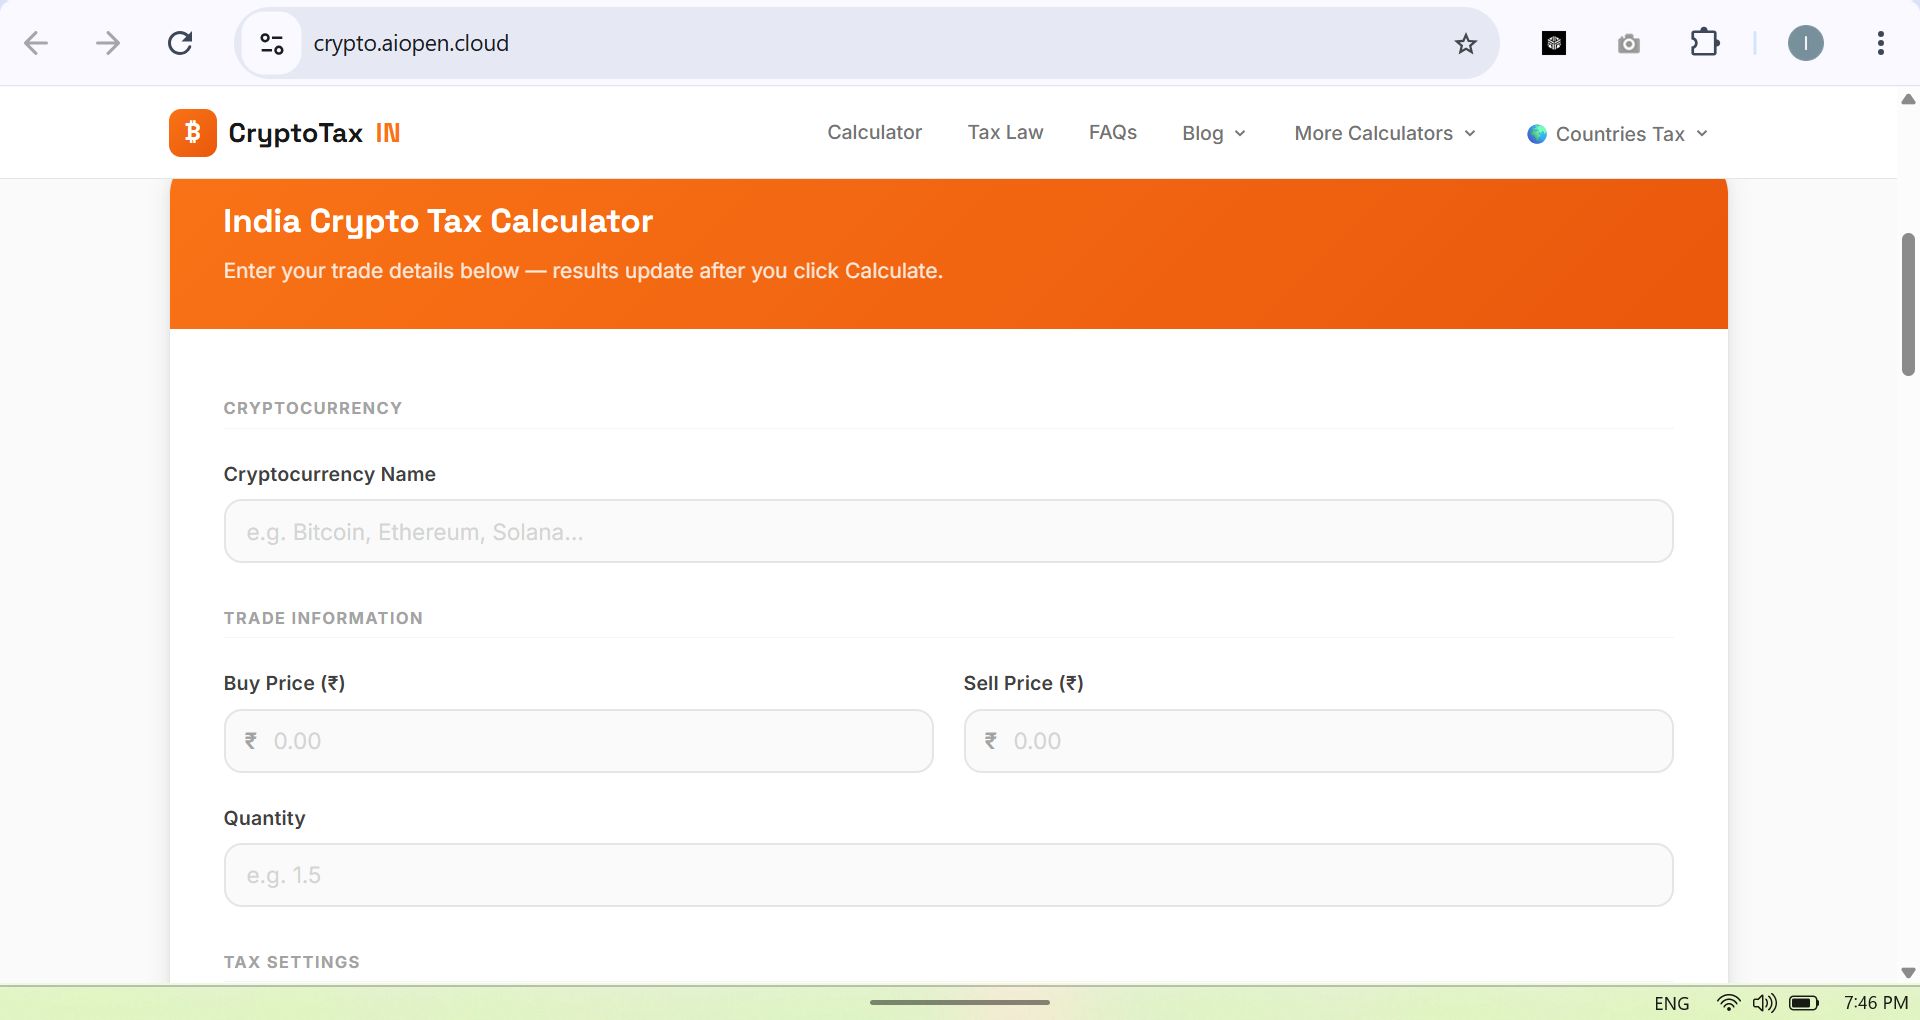The height and width of the screenshot is (1020, 1920).
Task: Click the orange Bitcoin logo icon
Action: pos(193,133)
